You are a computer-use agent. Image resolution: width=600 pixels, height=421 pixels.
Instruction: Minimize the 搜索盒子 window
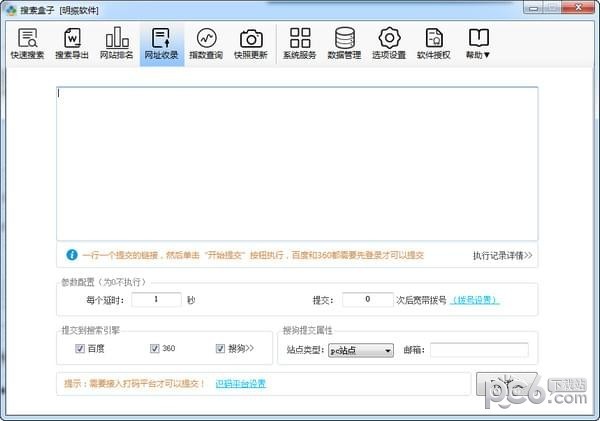pos(533,8)
